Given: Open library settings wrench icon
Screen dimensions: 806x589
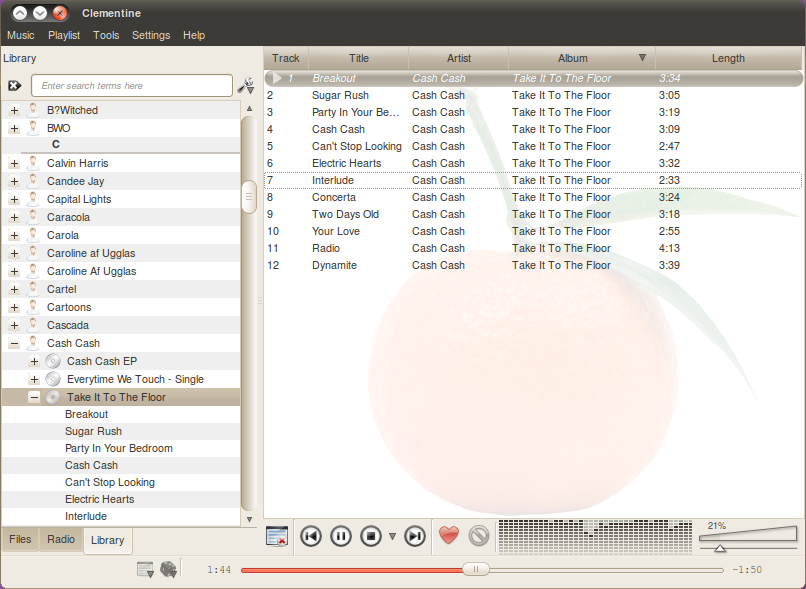Looking at the screenshot, I should pos(246,86).
